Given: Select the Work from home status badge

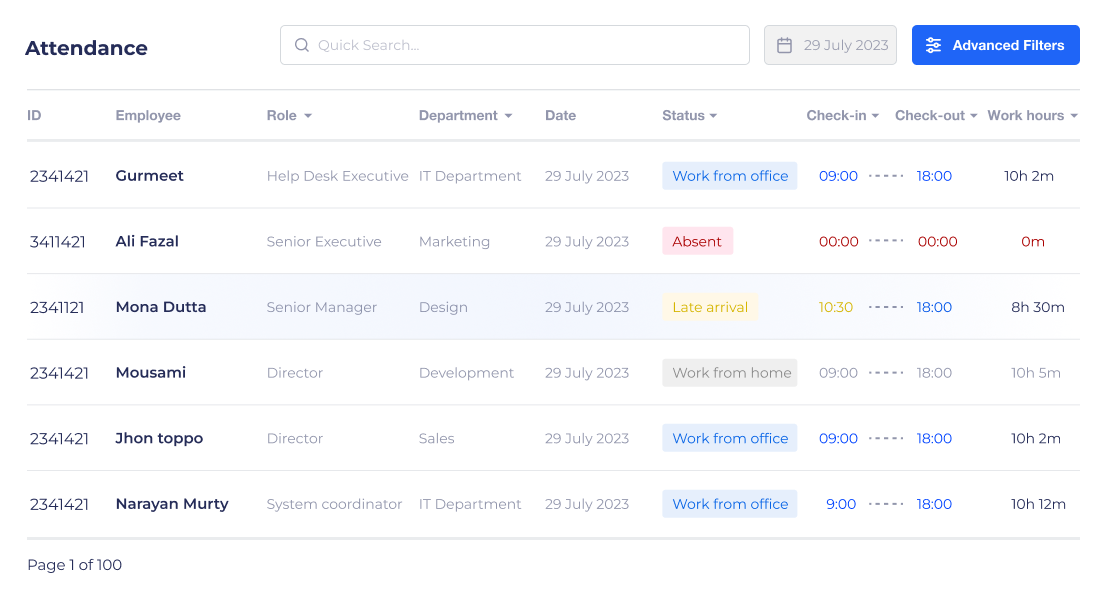Looking at the screenshot, I should tap(730, 373).
